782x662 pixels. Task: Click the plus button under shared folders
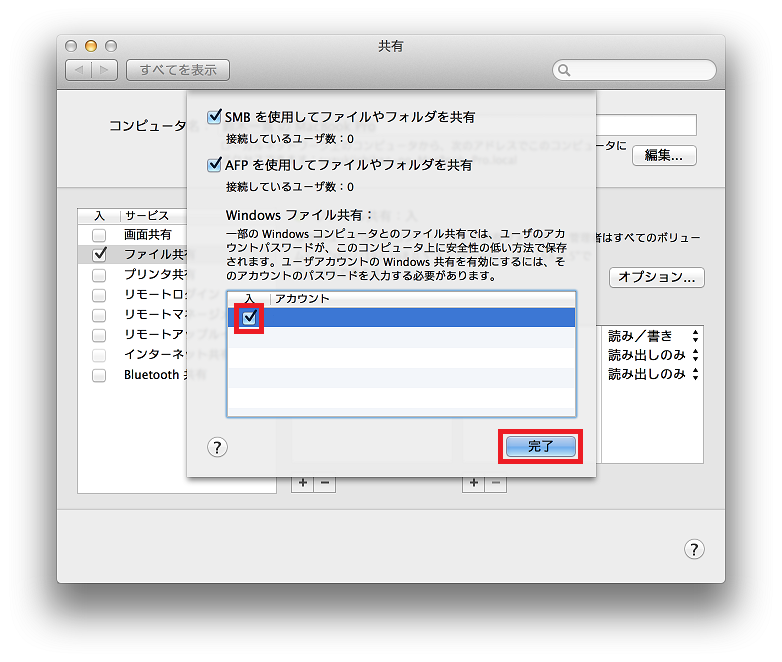302,484
